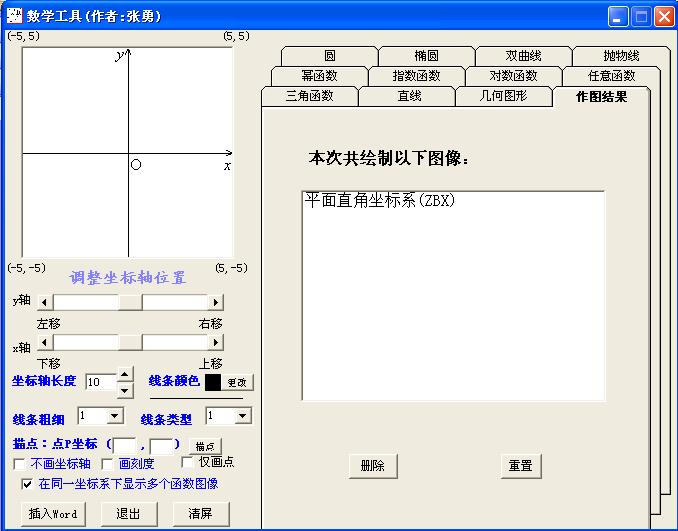Click the black line color swatch
Viewport: 678px width, 531px height.
click(x=213, y=383)
